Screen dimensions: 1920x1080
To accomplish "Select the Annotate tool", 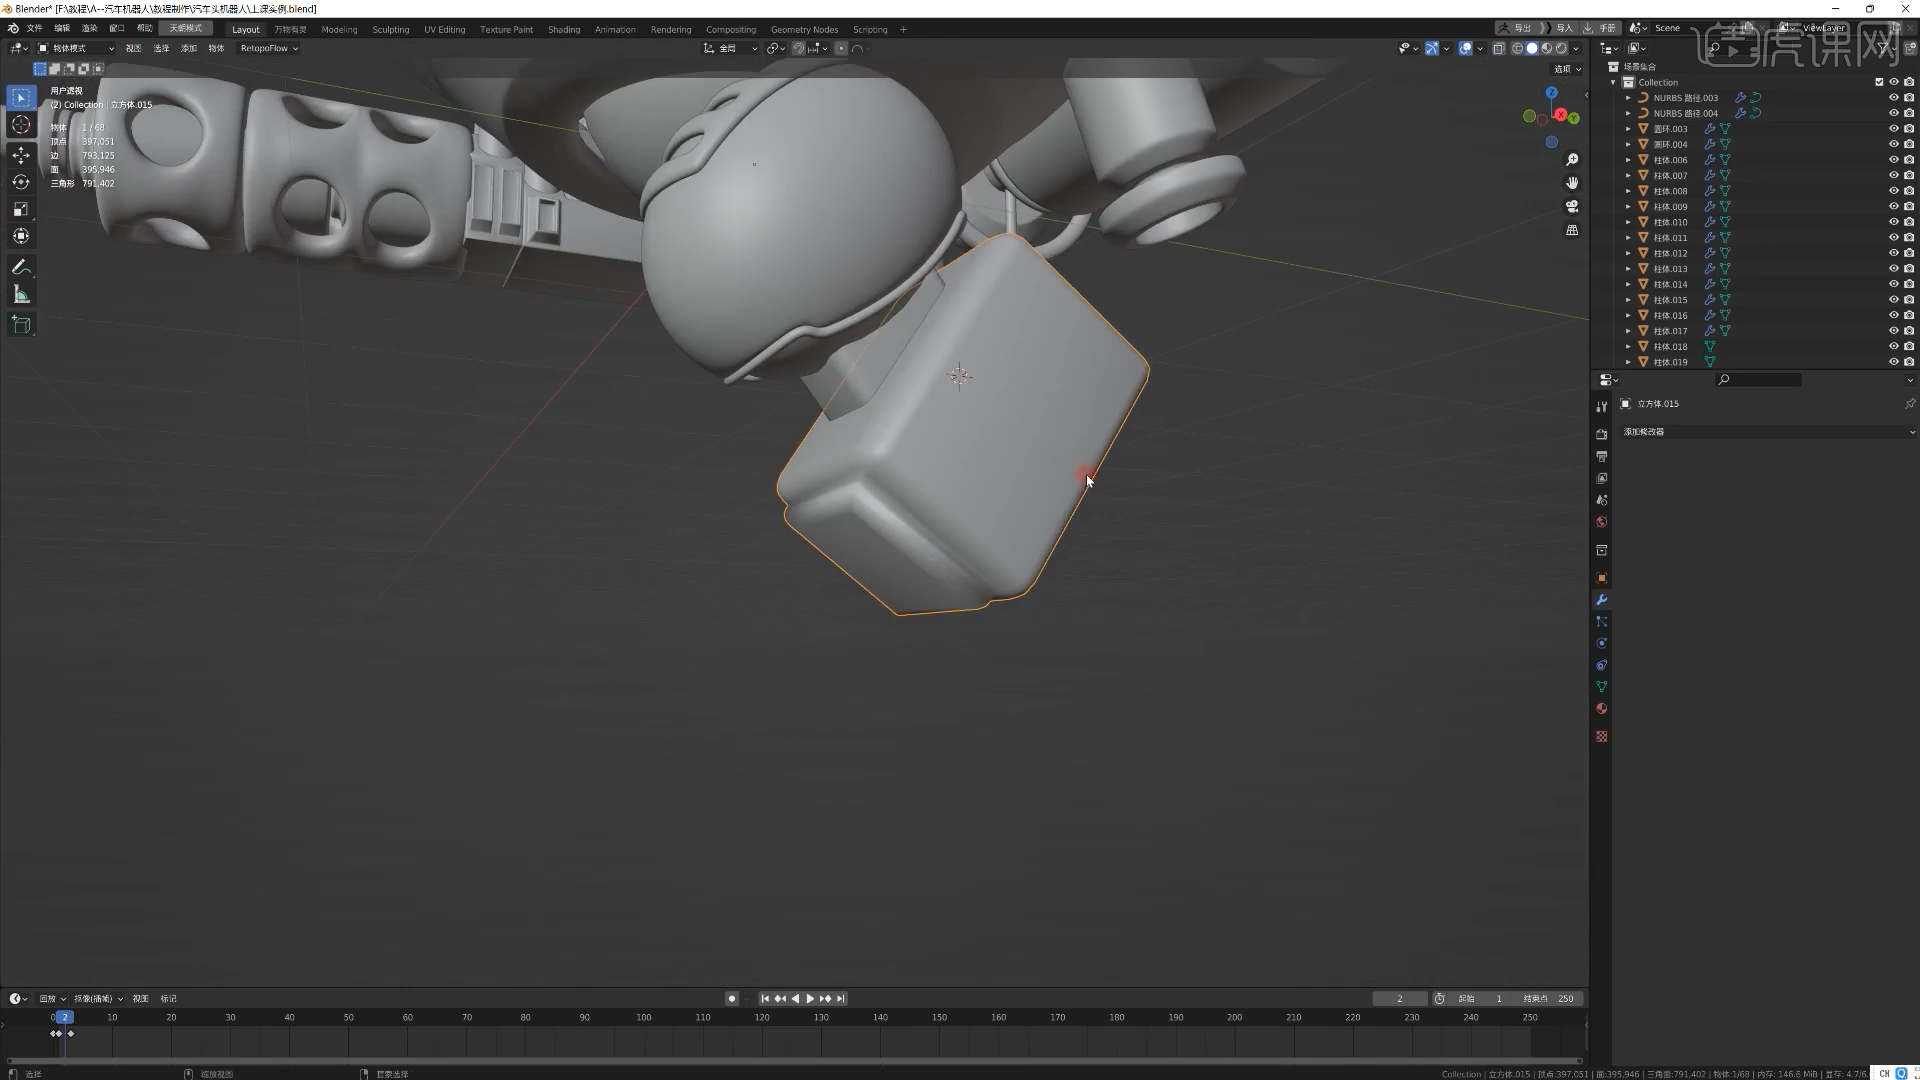I will pyautogui.click(x=21, y=267).
